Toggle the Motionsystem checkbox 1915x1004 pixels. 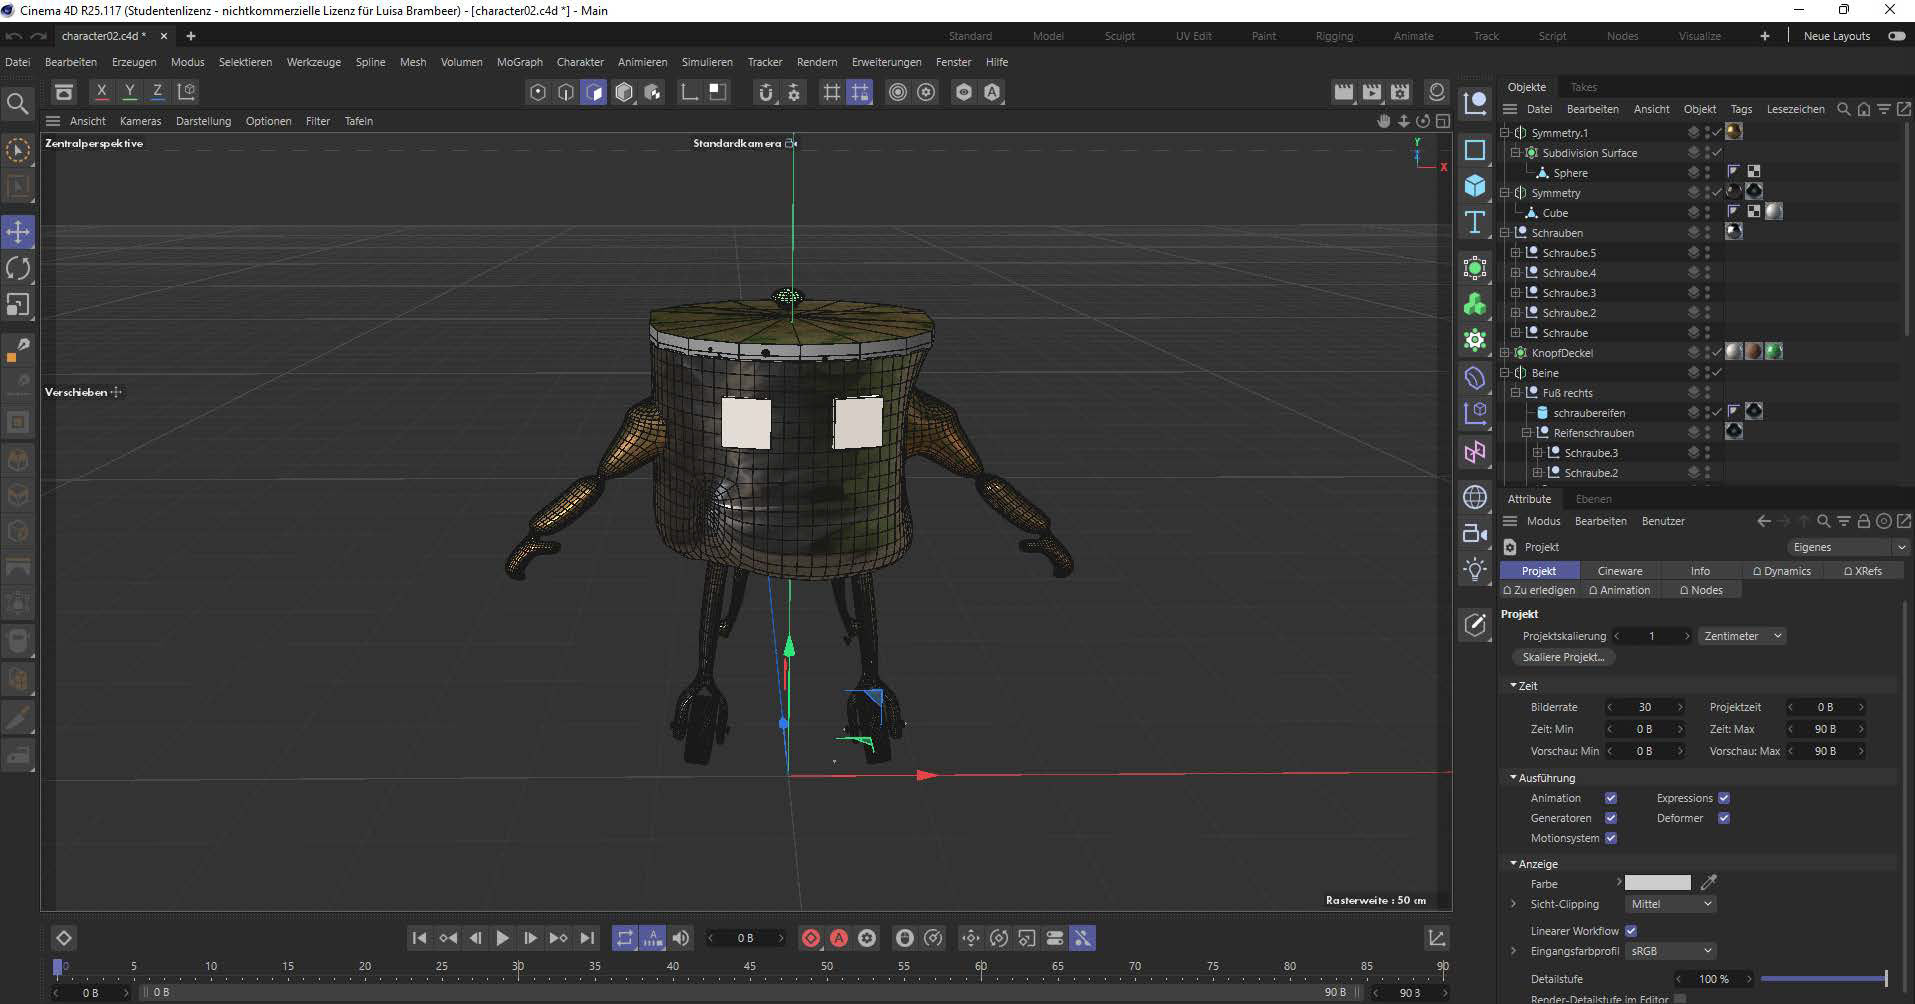coord(1611,838)
